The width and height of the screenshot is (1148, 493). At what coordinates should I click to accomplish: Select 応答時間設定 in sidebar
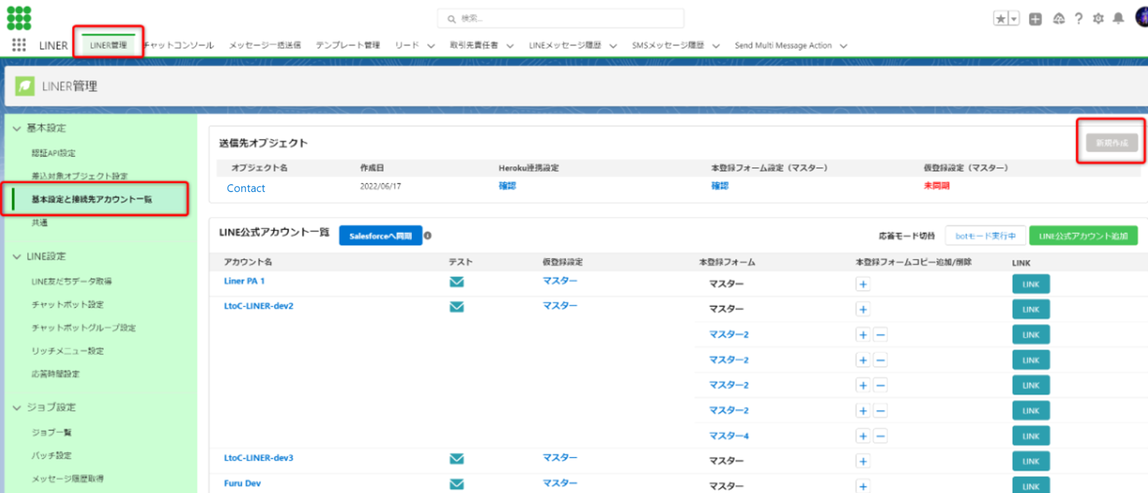tap(56, 374)
